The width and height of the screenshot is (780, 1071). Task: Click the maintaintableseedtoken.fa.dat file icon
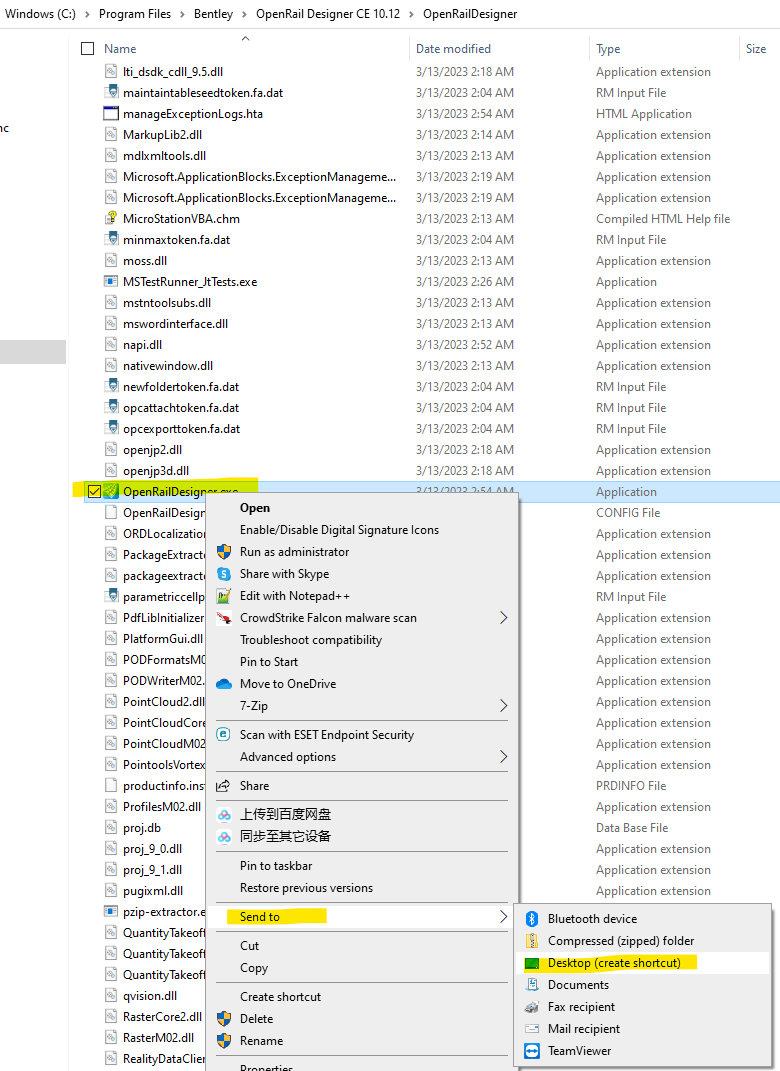(x=111, y=92)
